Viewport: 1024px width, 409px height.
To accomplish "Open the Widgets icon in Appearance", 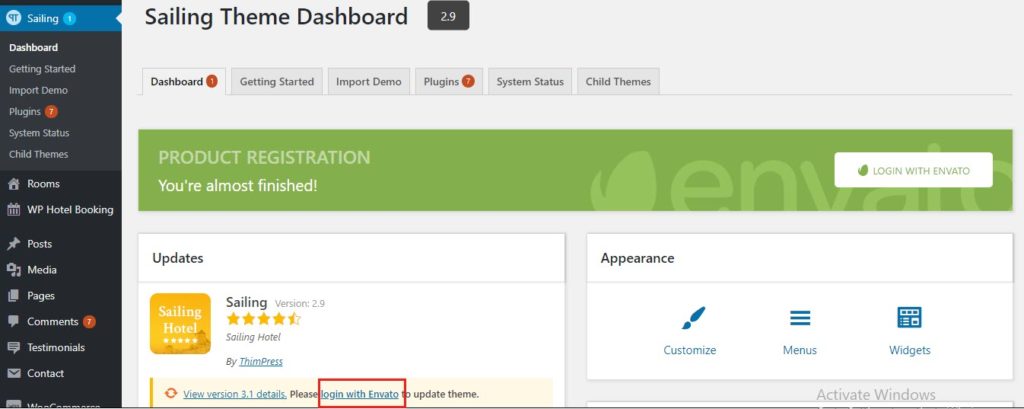I will coord(909,318).
